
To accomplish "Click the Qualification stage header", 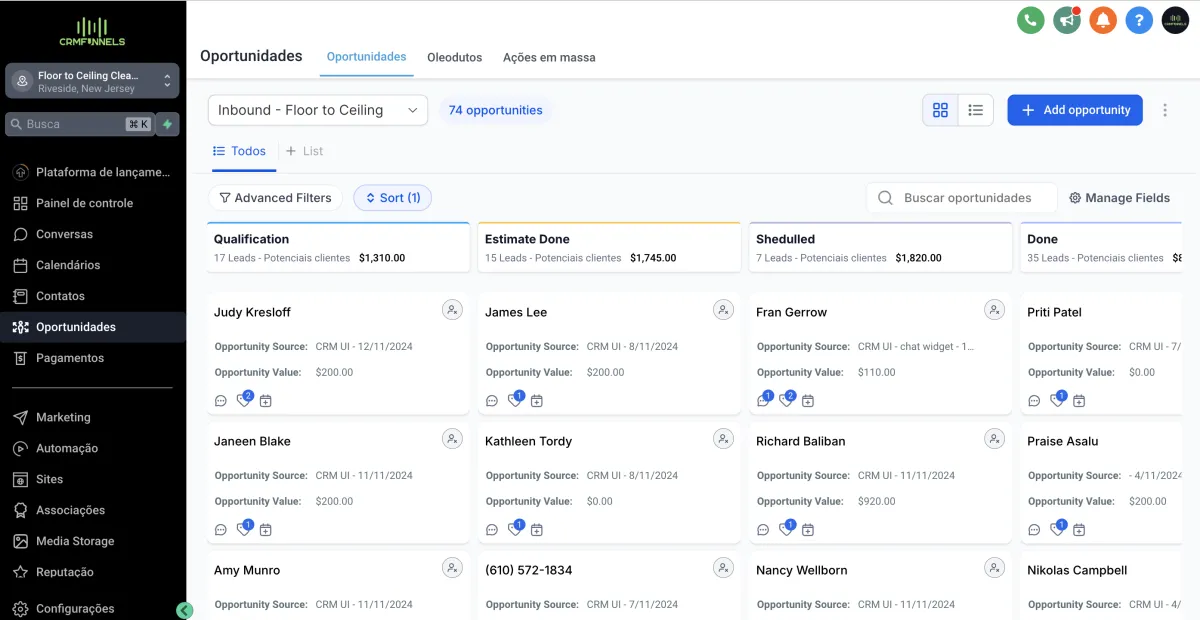I will [338, 247].
